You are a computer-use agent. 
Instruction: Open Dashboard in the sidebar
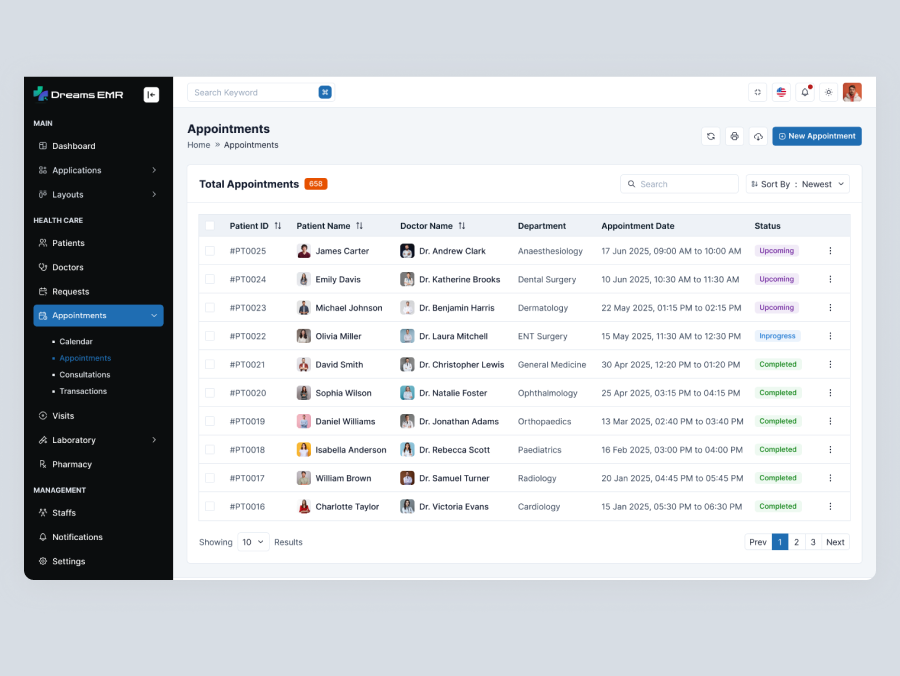pyautogui.click(x=98, y=146)
